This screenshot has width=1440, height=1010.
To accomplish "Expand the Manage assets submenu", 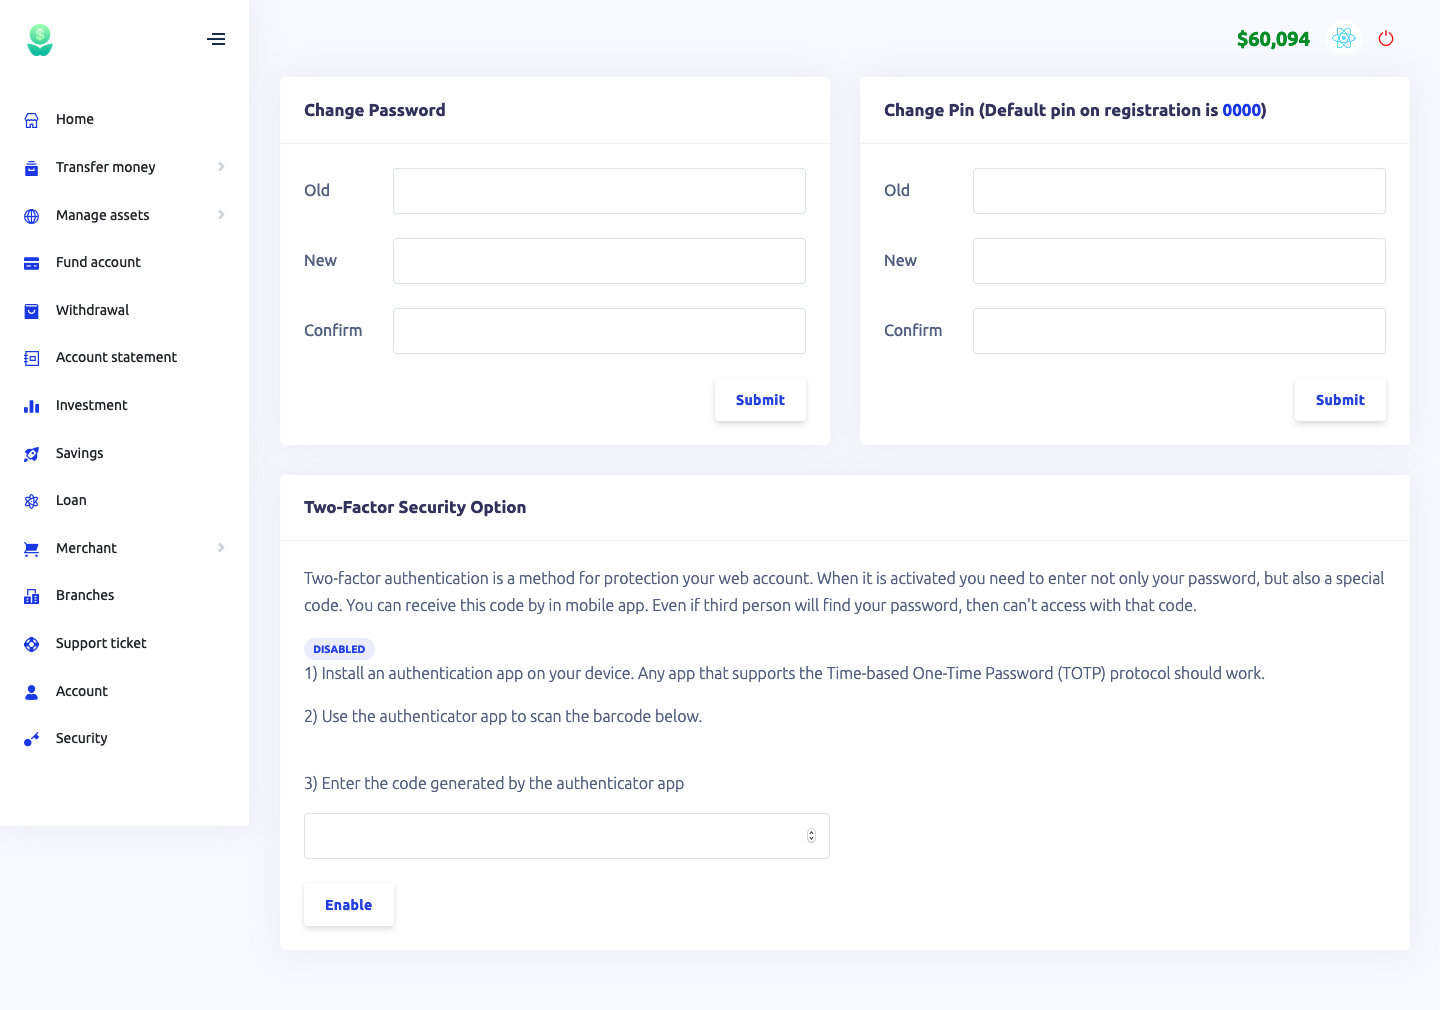I will coord(221,215).
